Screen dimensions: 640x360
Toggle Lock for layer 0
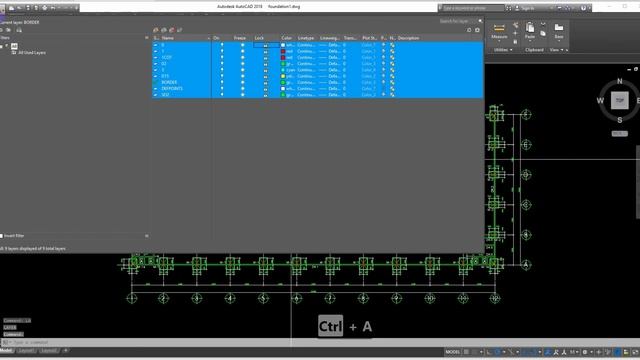(266, 45)
